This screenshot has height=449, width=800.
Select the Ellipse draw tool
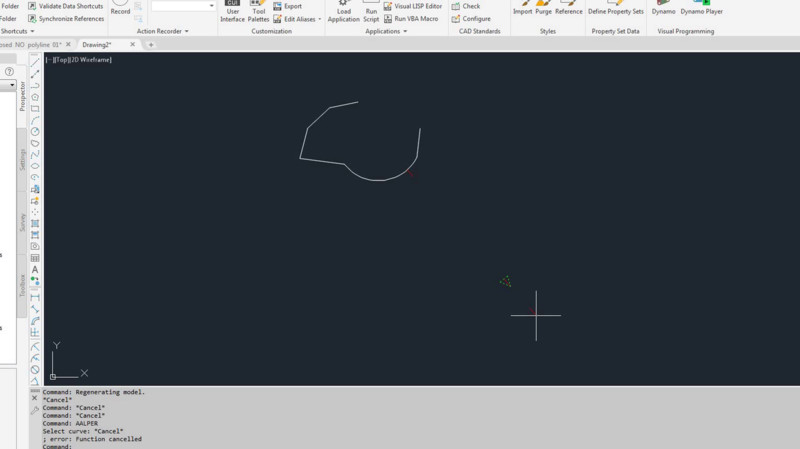(x=35, y=166)
